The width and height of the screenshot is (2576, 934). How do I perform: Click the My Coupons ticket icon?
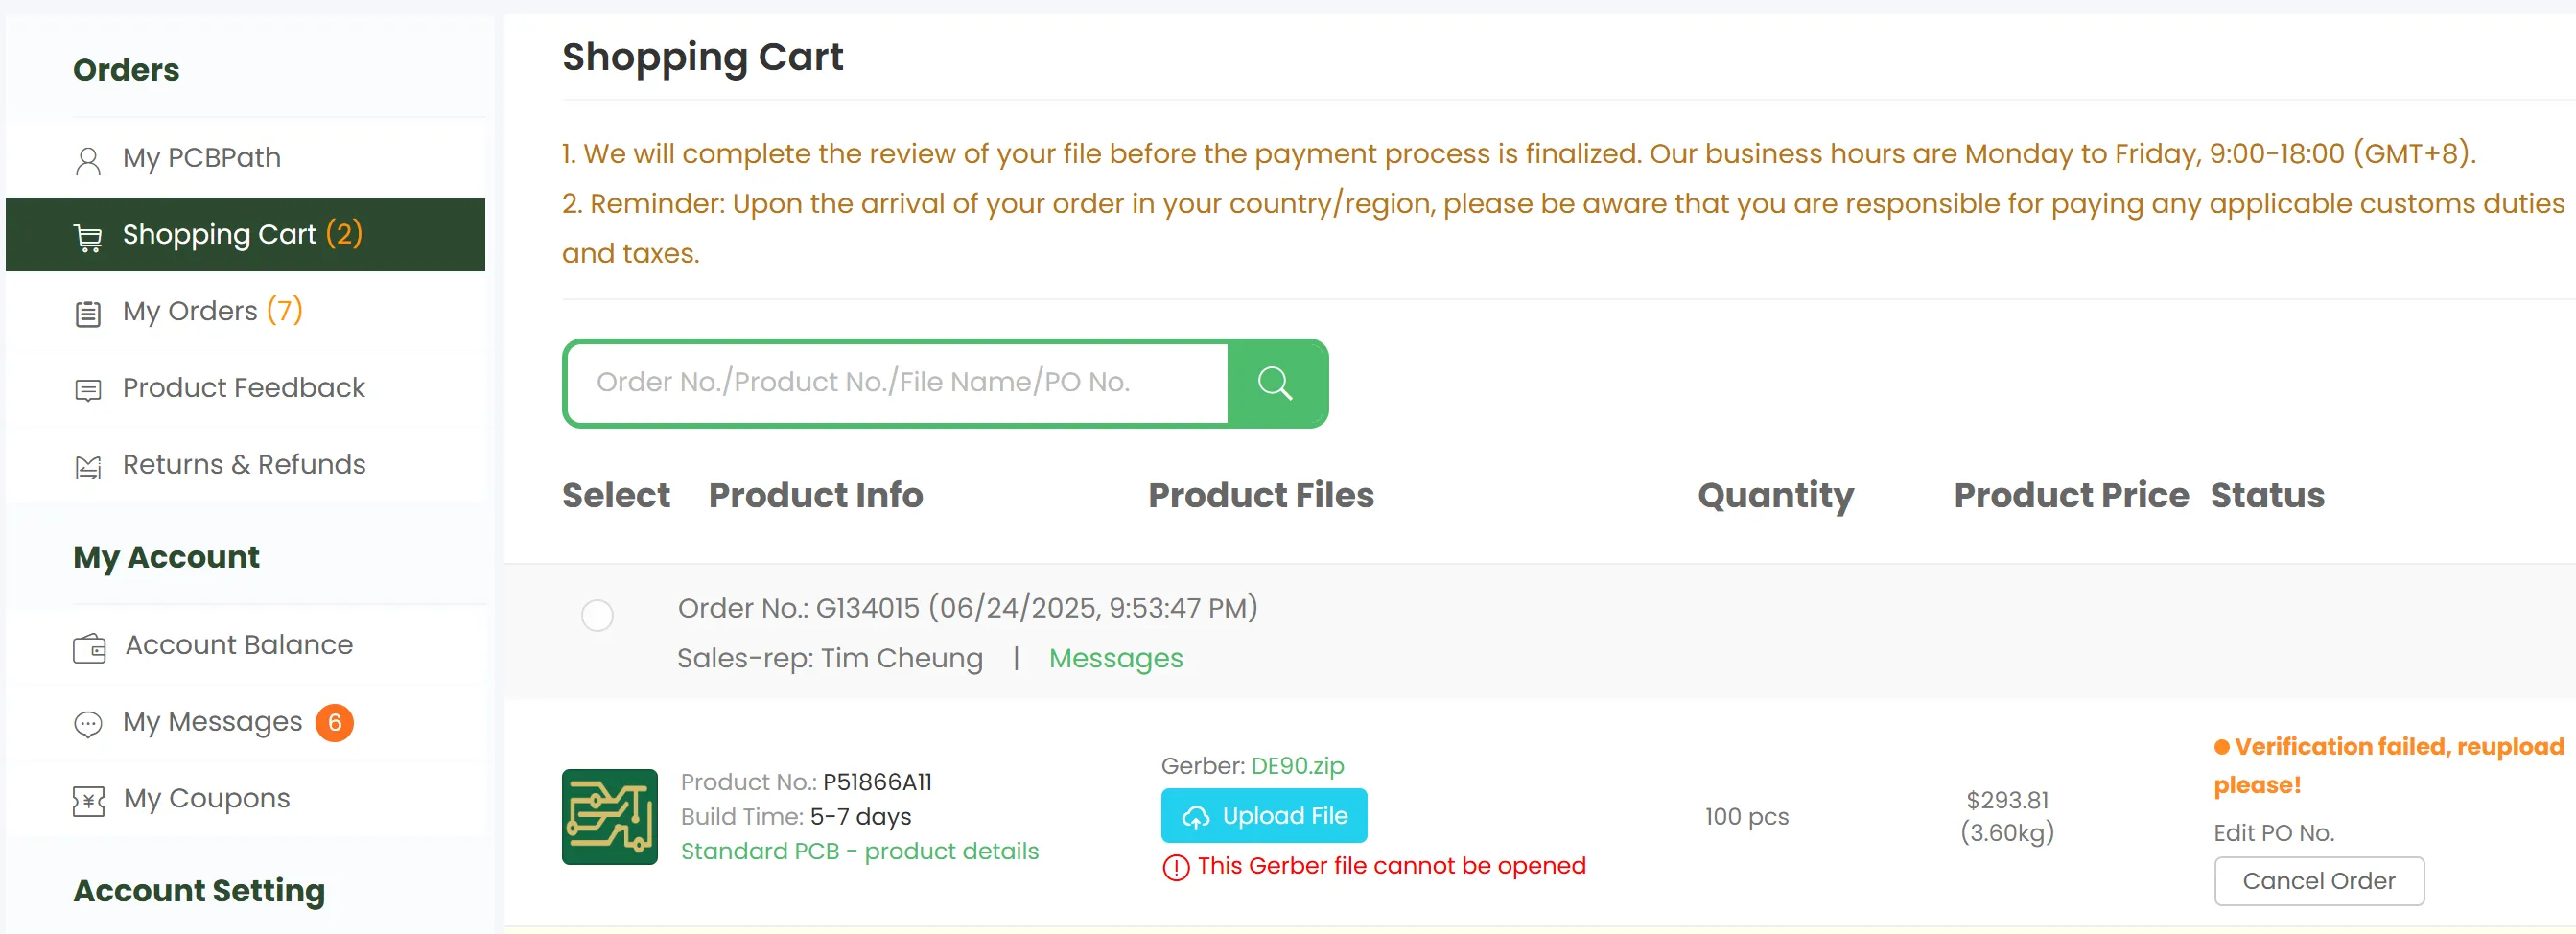88,801
